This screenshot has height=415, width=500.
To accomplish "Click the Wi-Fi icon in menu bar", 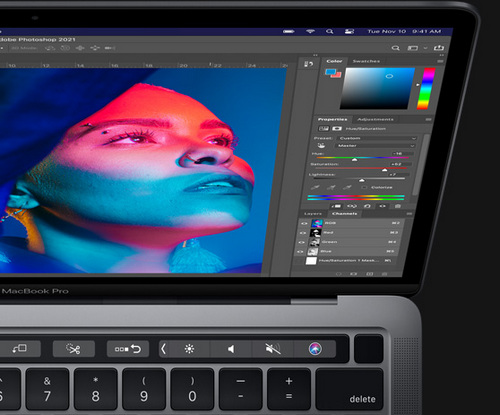I will (x=310, y=31).
